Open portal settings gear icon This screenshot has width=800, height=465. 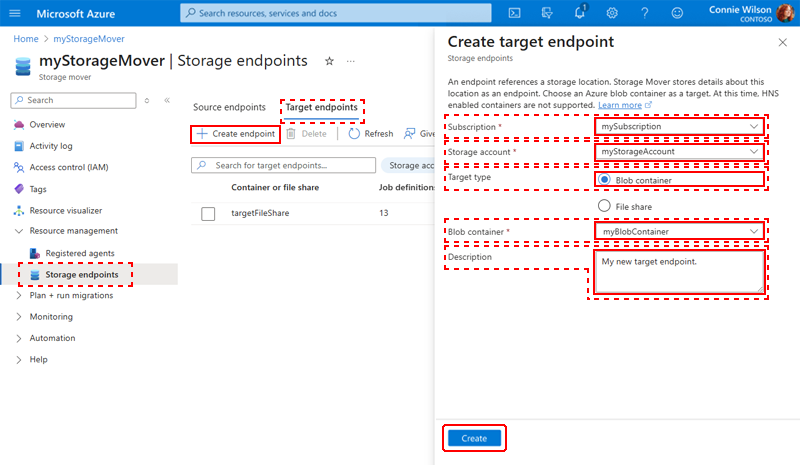tap(612, 13)
